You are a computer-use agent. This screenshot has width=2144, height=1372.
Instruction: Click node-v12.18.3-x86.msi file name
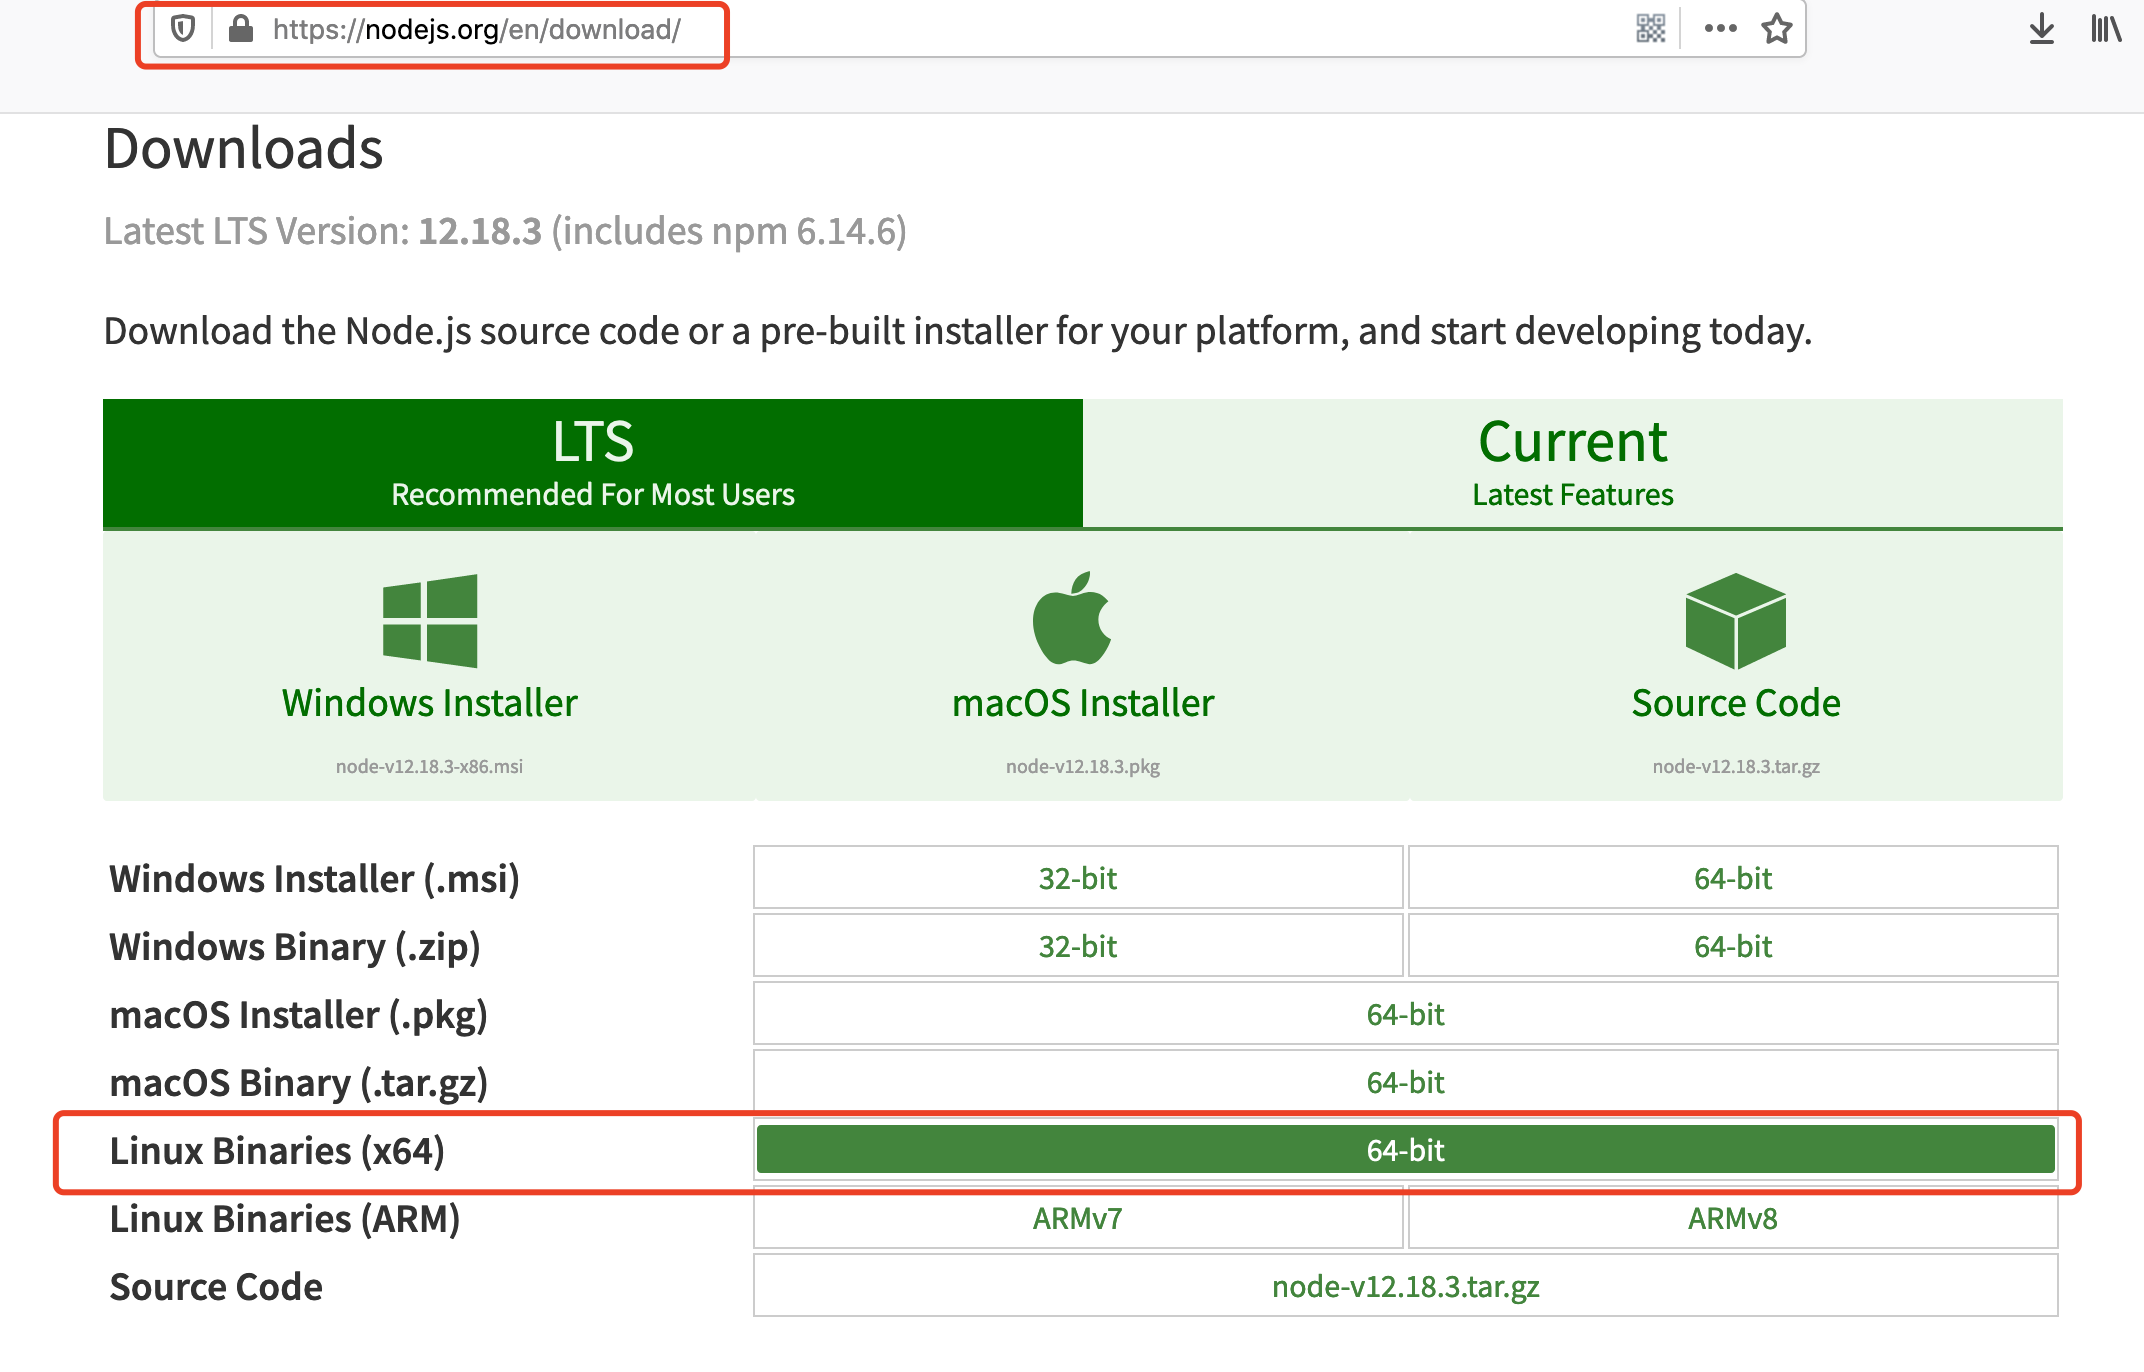pyautogui.click(x=429, y=766)
